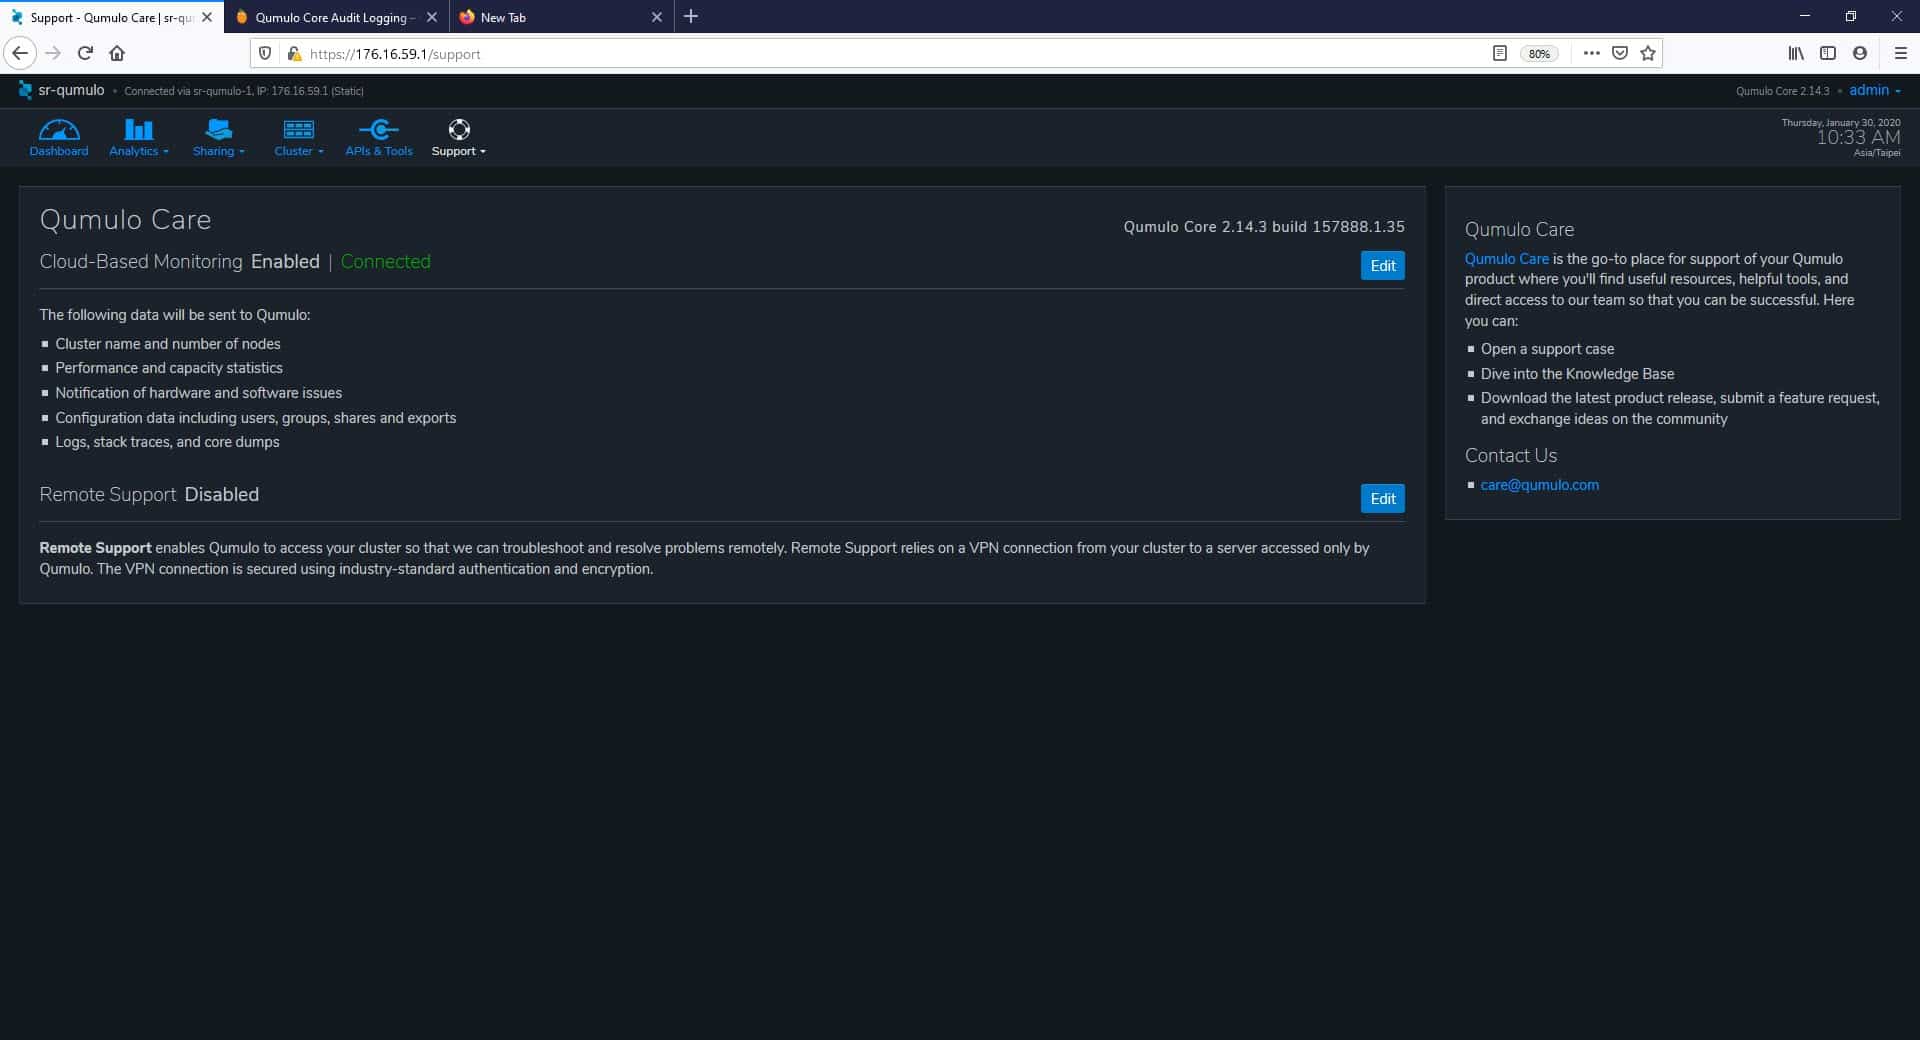The height and width of the screenshot is (1040, 1920).
Task: Click the Qumulo Core 2.14.3 build text
Action: point(1264,227)
